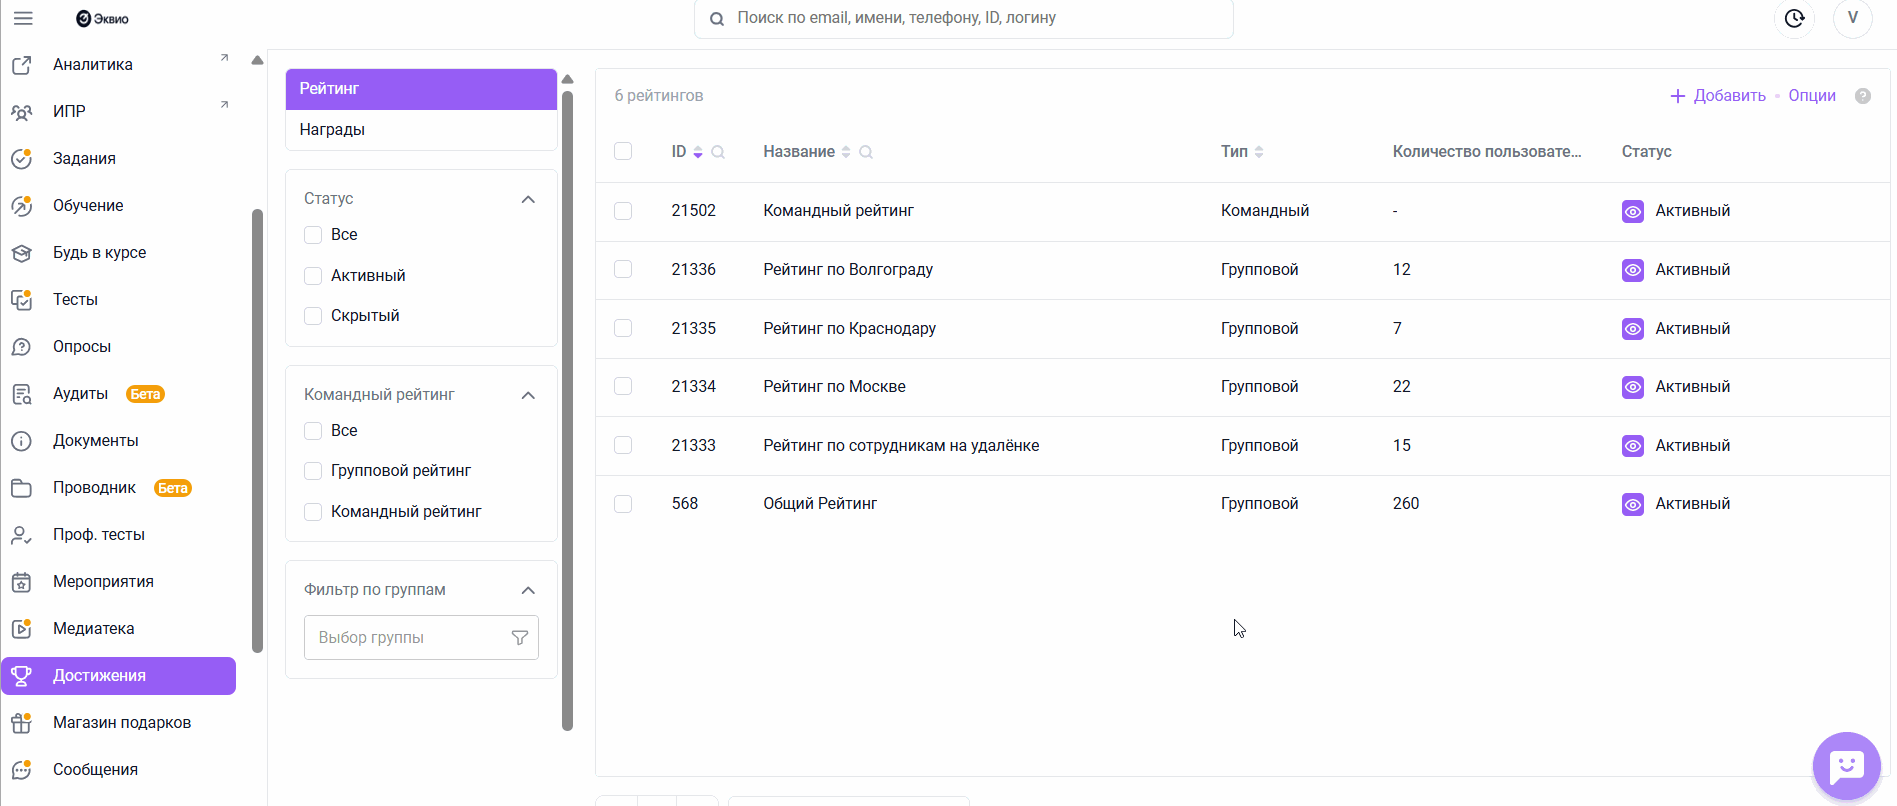The width and height of the screenshot is (1897, 806).
Task: Enable the Активный status filter checkbox
Action: (x=313, y=276)
